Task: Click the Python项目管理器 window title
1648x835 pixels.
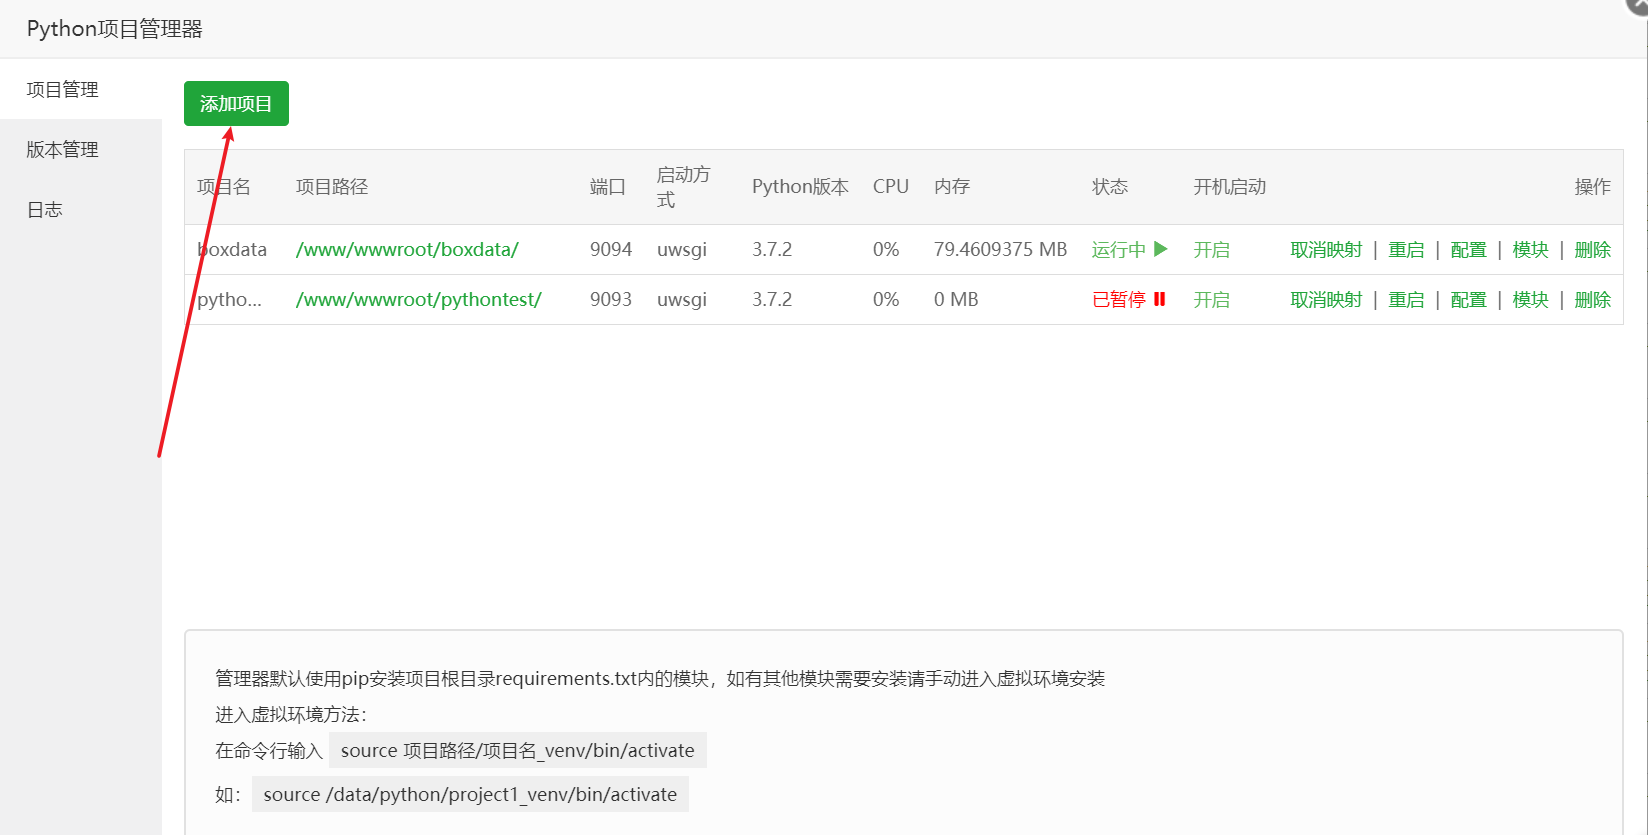Action: point(115,29)
